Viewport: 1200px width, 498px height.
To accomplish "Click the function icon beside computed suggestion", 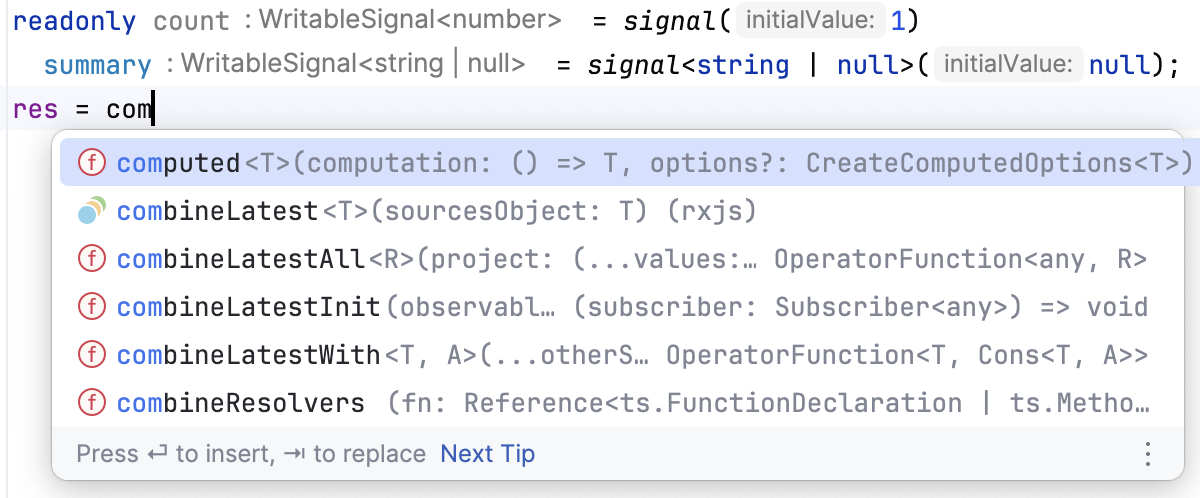I will (x=92, y=163).
